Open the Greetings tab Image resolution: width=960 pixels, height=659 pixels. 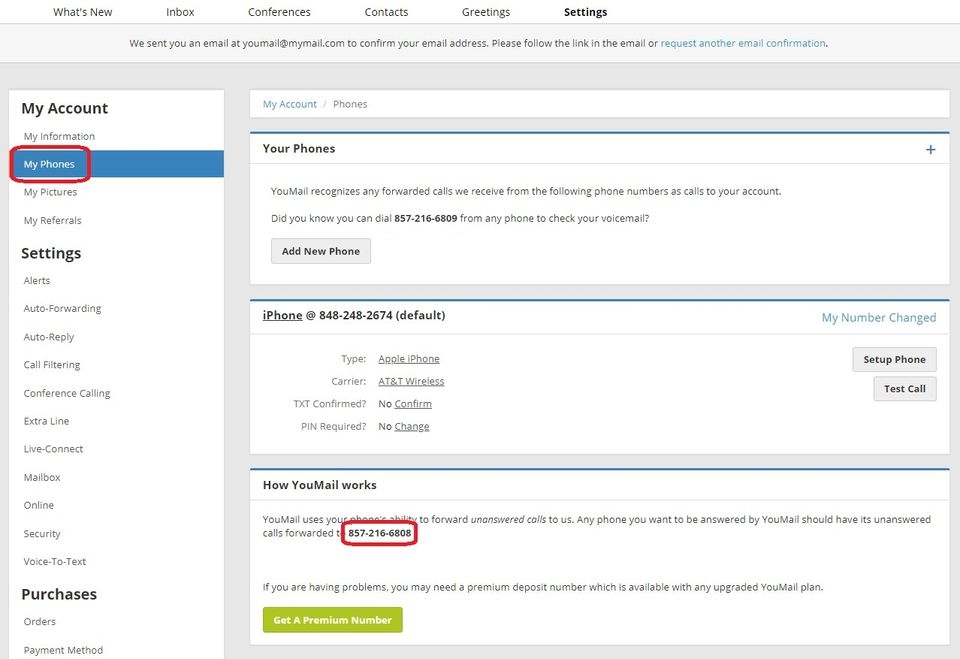pyautogui.click(x=486, y=12)
